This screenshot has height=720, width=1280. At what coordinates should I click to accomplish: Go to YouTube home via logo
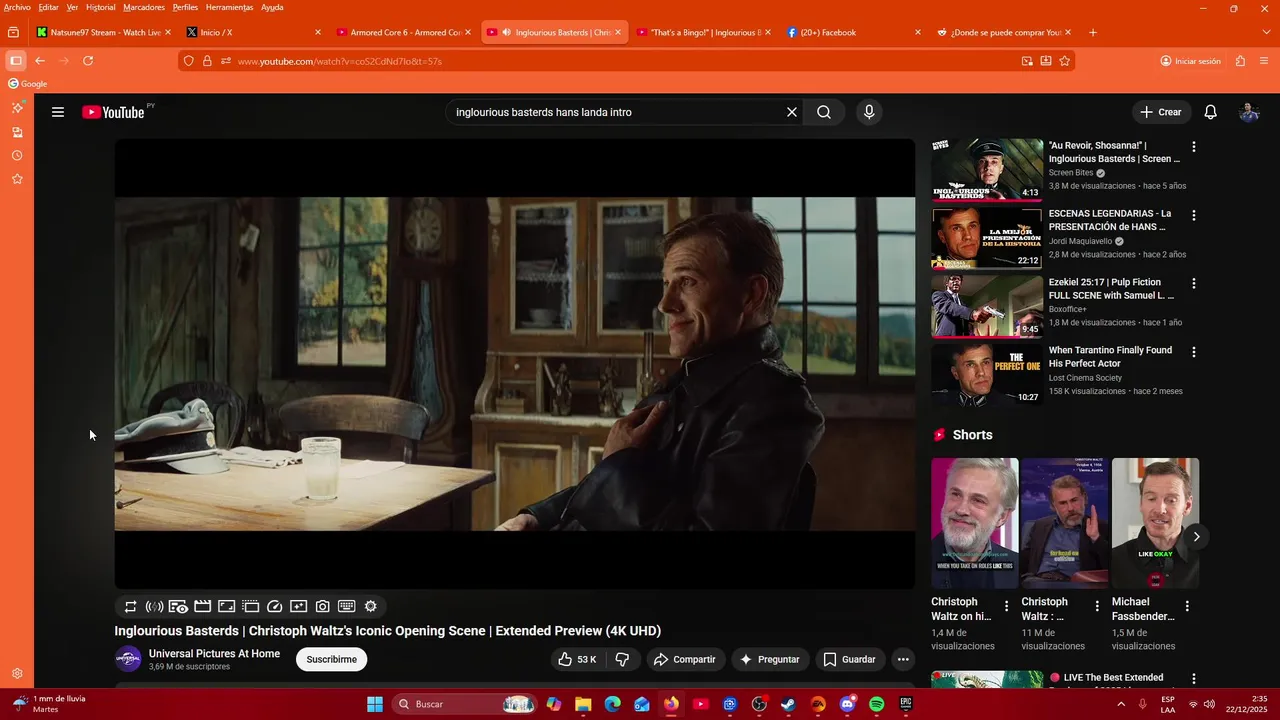[x=113, y=112]
